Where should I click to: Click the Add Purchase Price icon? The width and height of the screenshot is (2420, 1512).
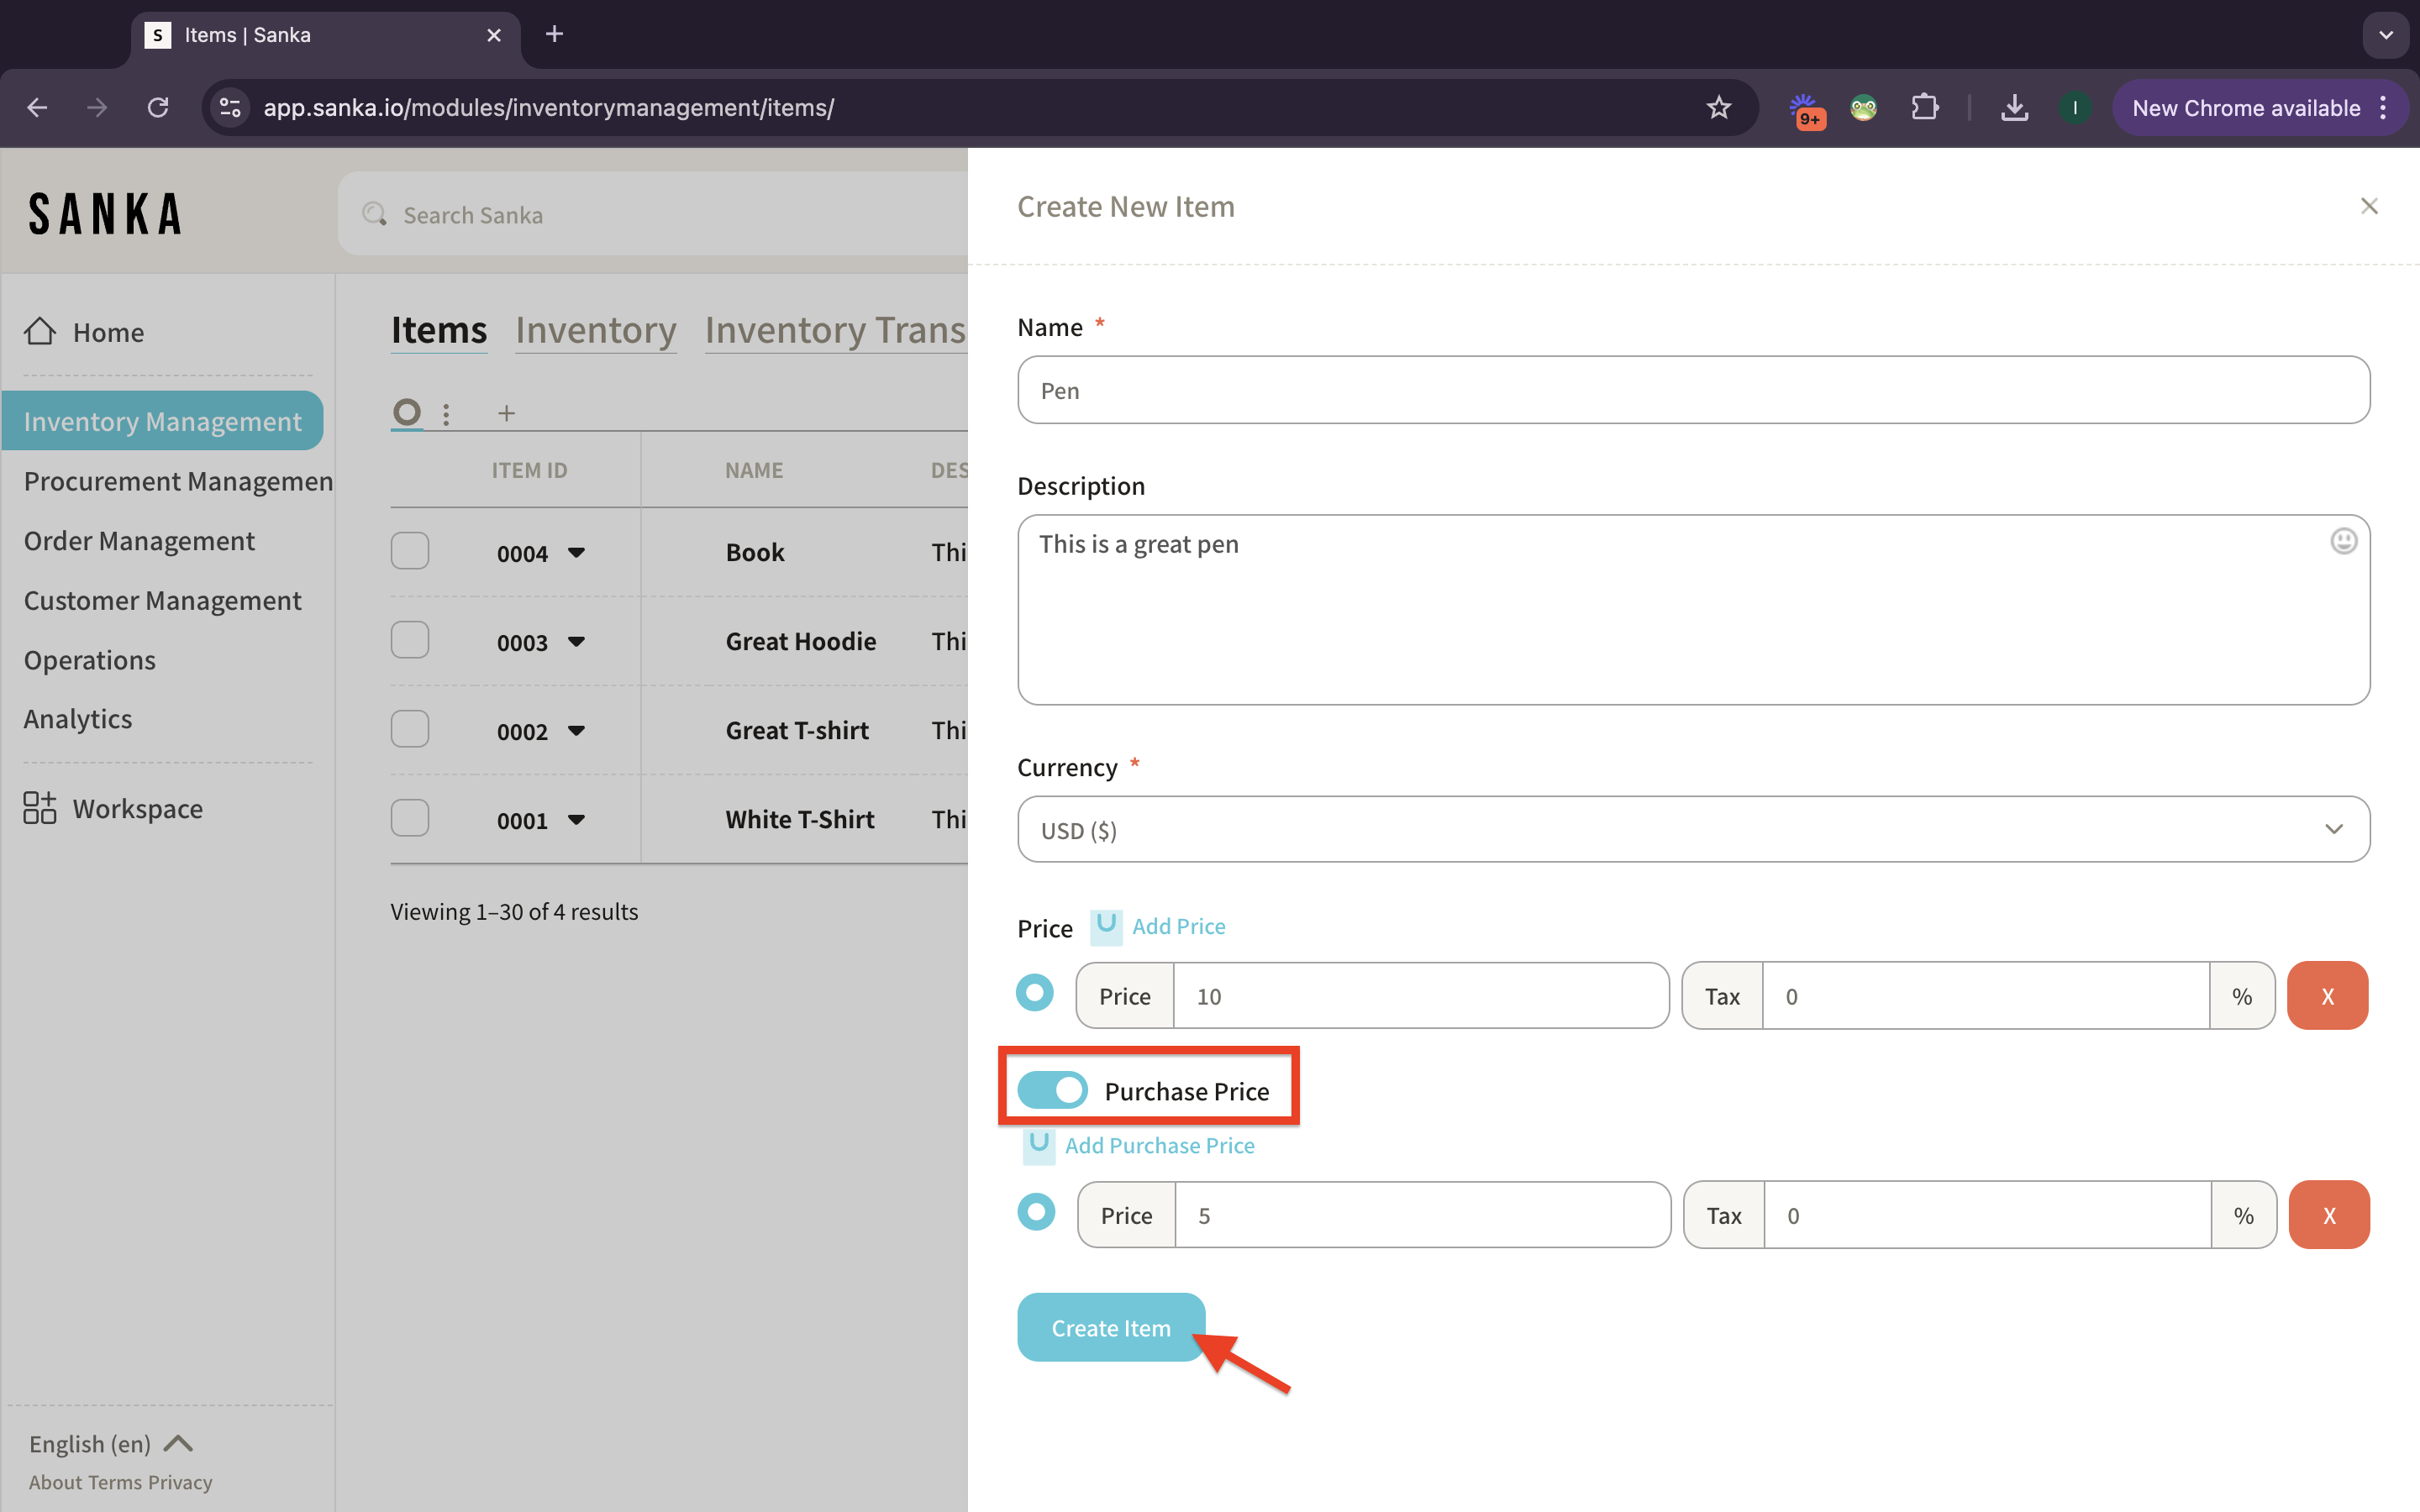(1039, 1145)
